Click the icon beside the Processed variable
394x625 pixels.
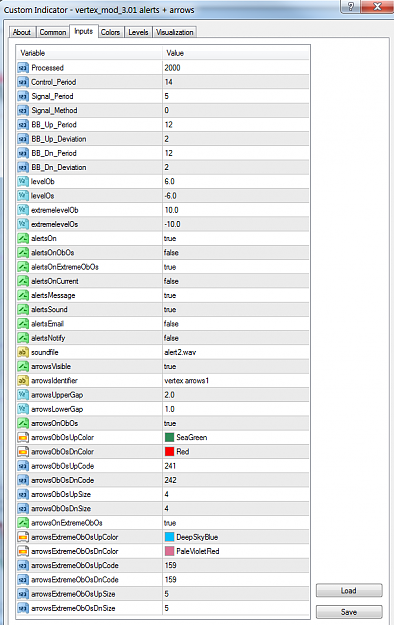[23, 68]
